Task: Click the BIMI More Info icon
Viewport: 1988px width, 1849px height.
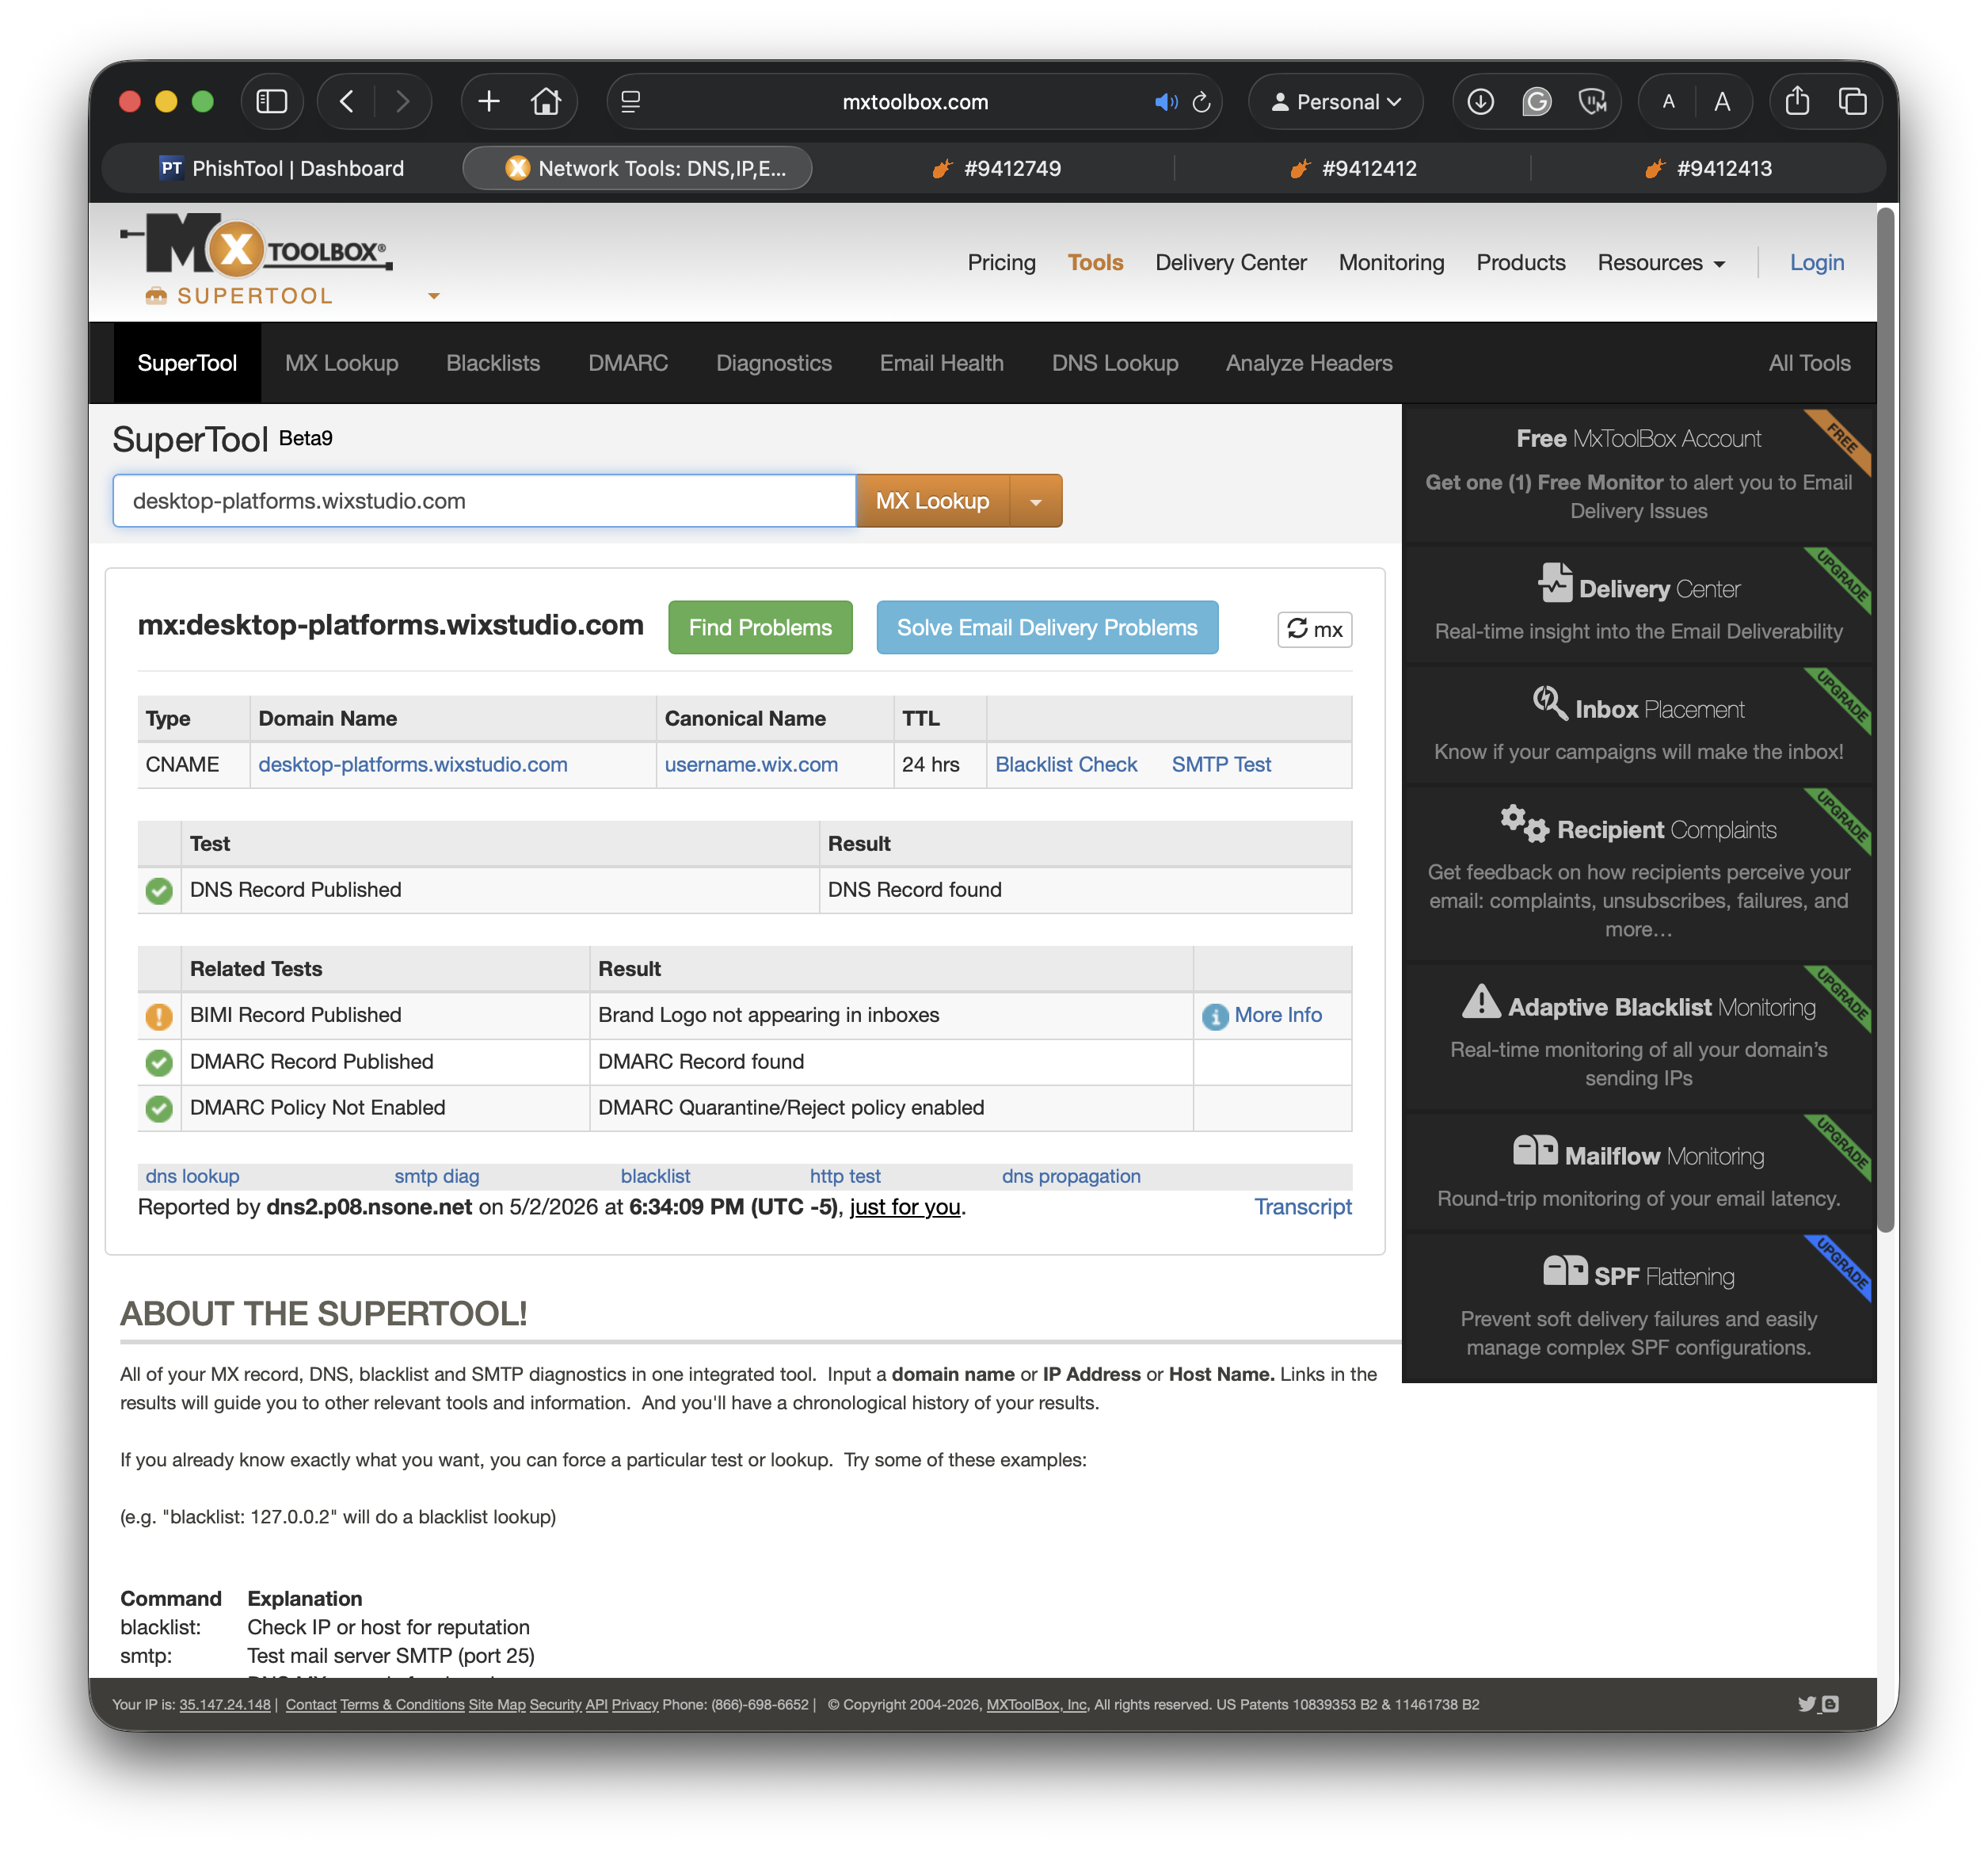Action: tap(1215, 1016)
